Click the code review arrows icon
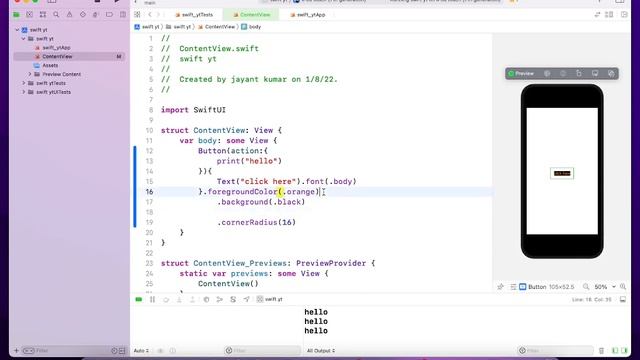640x360 pixels. click(x=597, y=15)
